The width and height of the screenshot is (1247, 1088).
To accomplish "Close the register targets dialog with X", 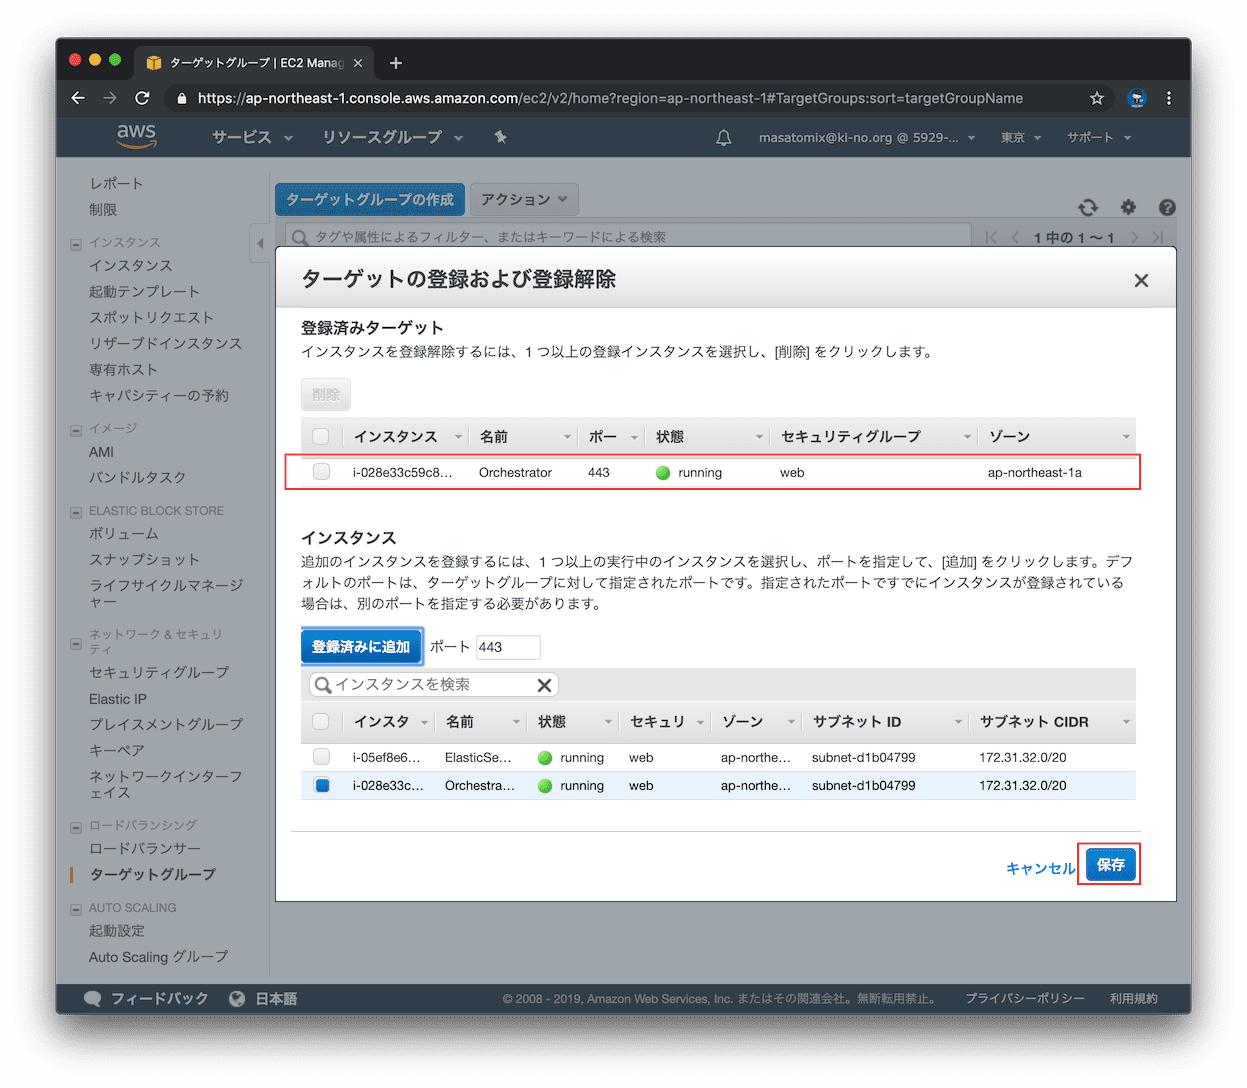I will (1141, 281).
